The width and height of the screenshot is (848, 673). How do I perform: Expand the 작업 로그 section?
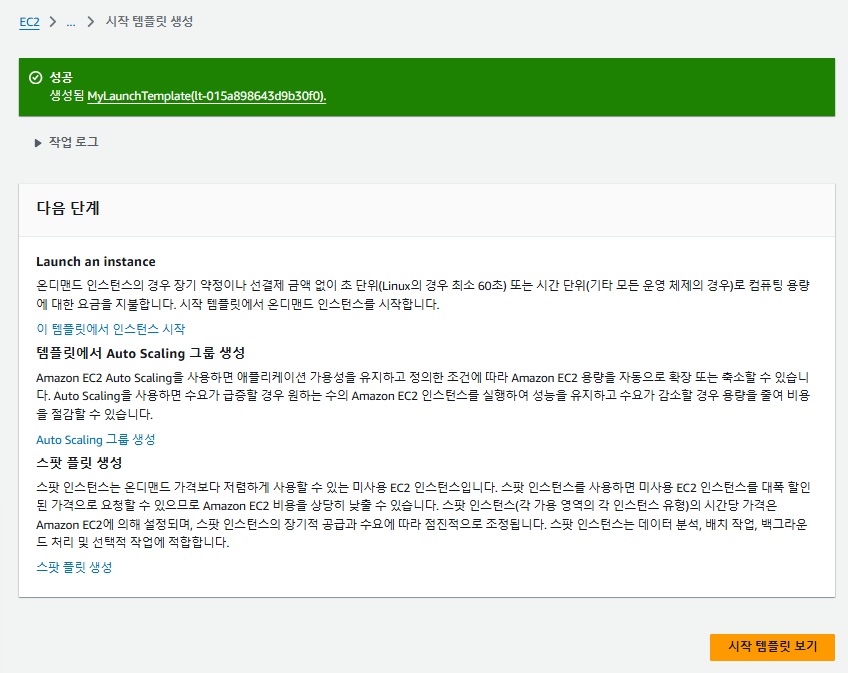67,142
